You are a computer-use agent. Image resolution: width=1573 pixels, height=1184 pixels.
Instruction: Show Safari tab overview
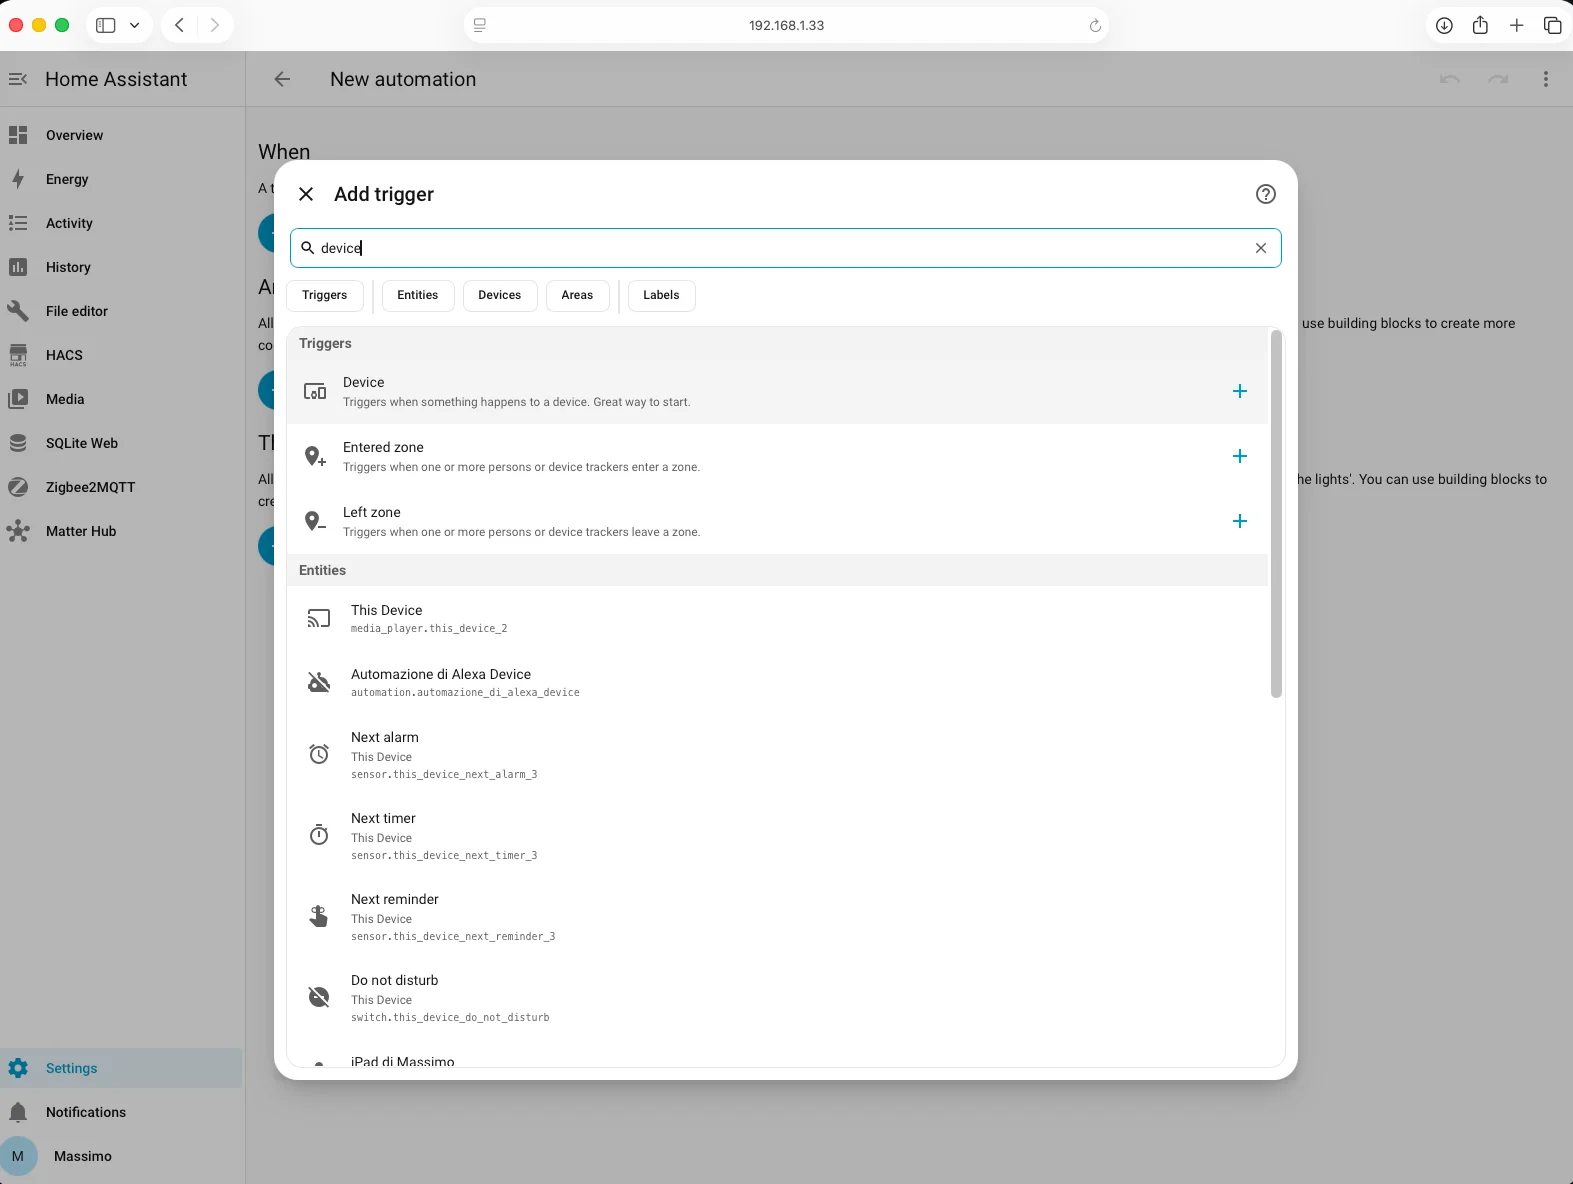[1553, 25]
